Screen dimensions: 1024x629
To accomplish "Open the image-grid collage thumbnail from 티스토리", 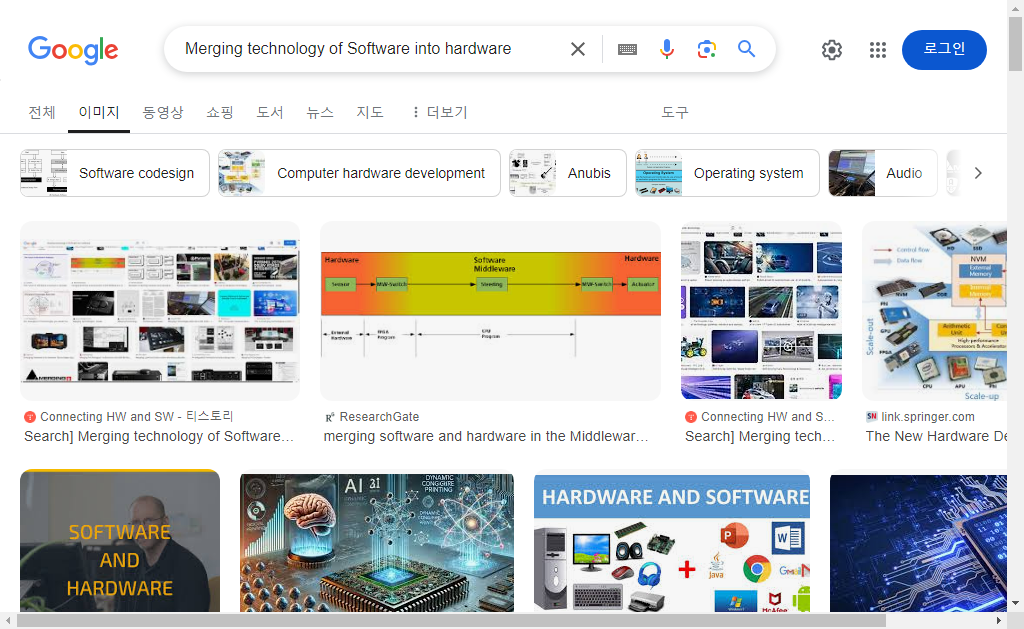I will tap(160, 311).
